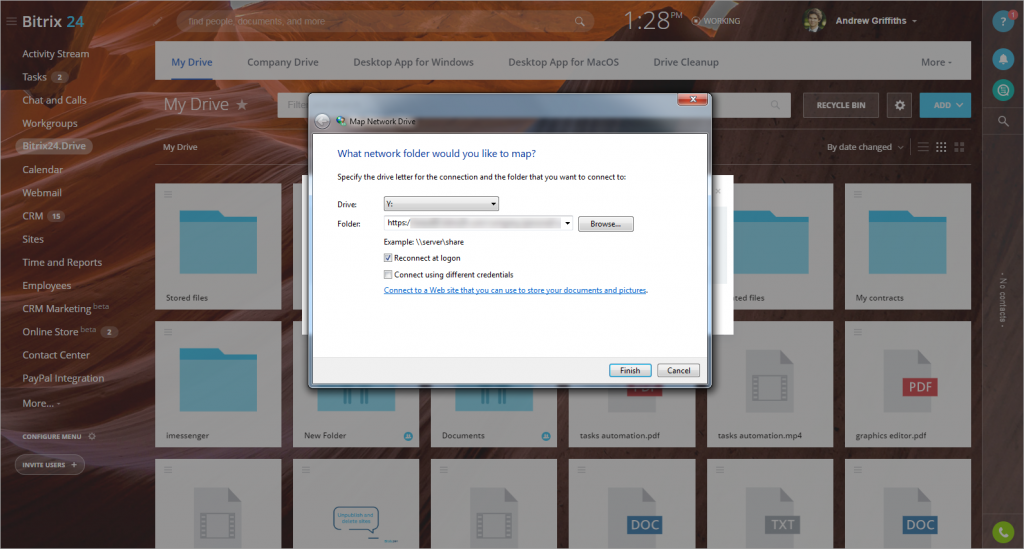Open Workgroups in the sidebar
Screen dimensions: 1024x549
50,123
